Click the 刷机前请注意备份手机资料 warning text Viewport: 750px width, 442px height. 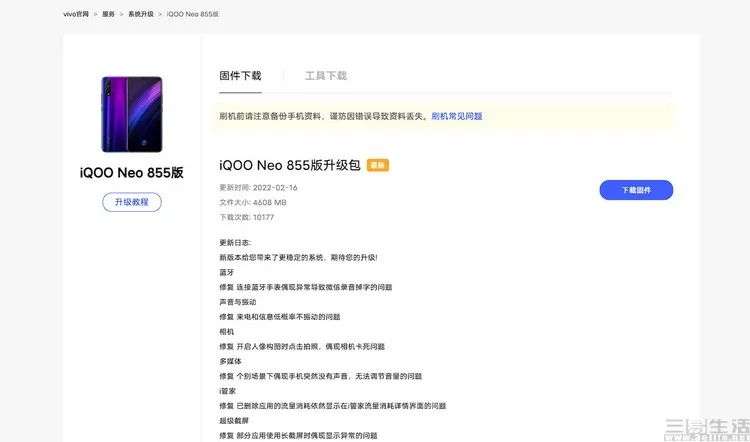click(x=324, y=116)
